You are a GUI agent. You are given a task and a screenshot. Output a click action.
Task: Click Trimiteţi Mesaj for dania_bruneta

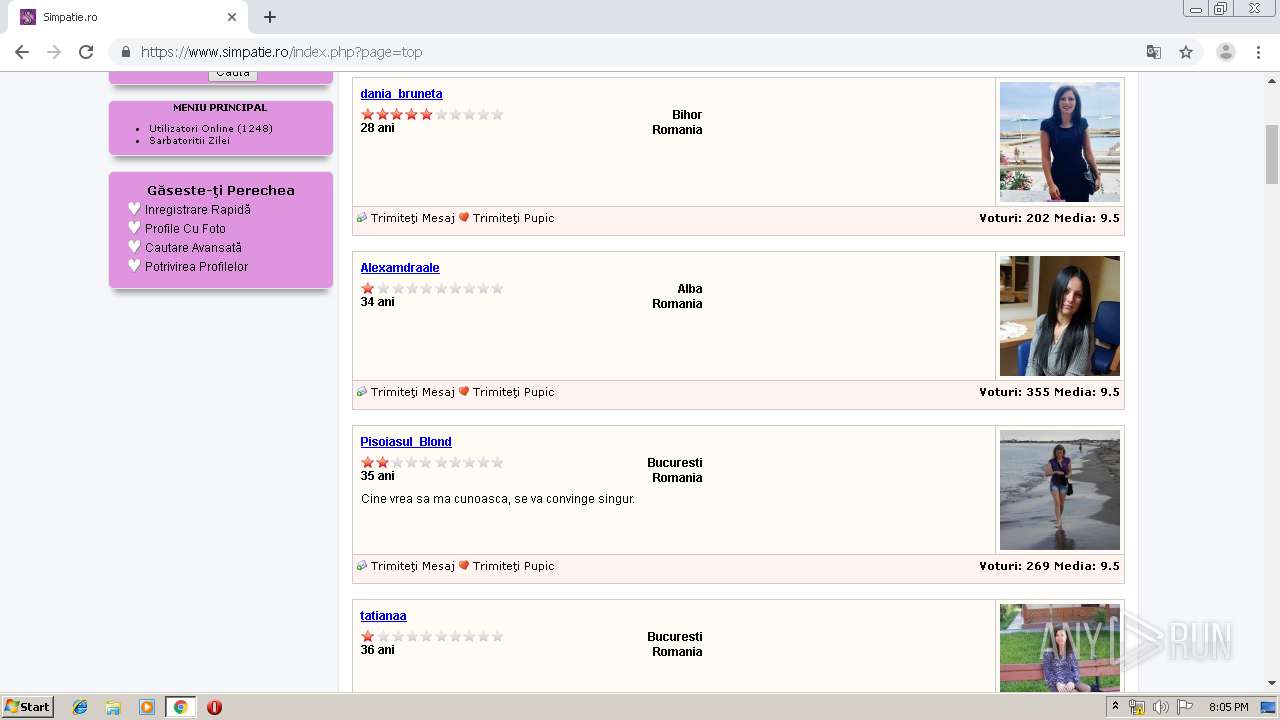[x=412, y=218]
